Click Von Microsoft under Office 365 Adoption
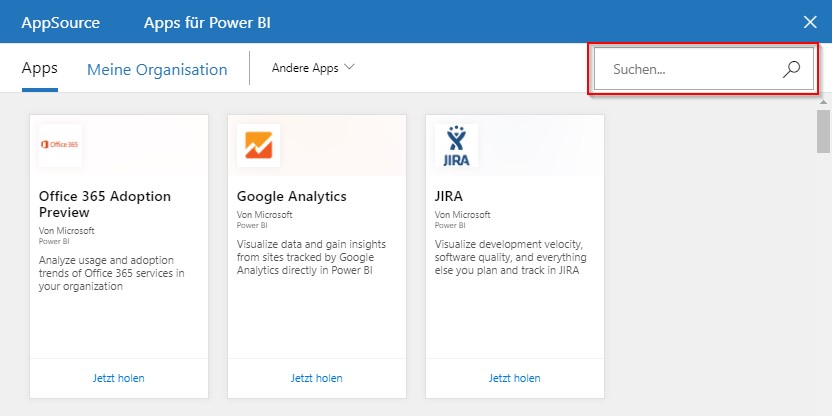 [x=66, y=231]
